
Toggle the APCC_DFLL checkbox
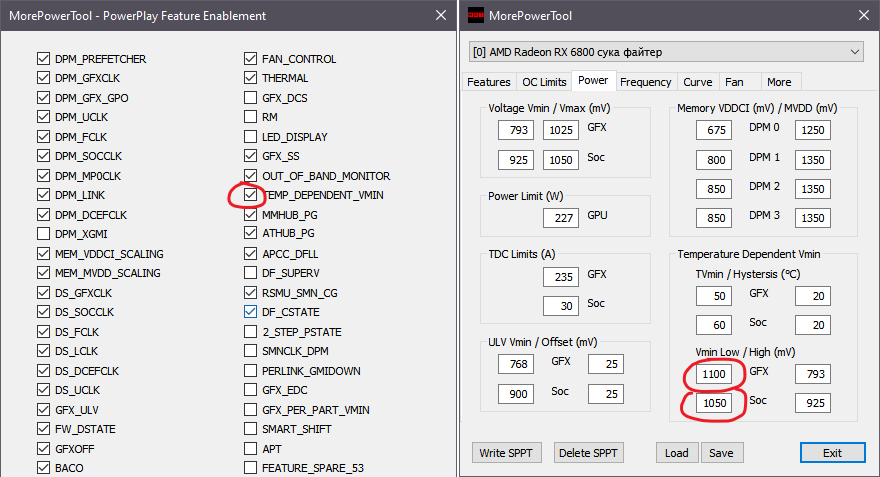coord(250,254)
